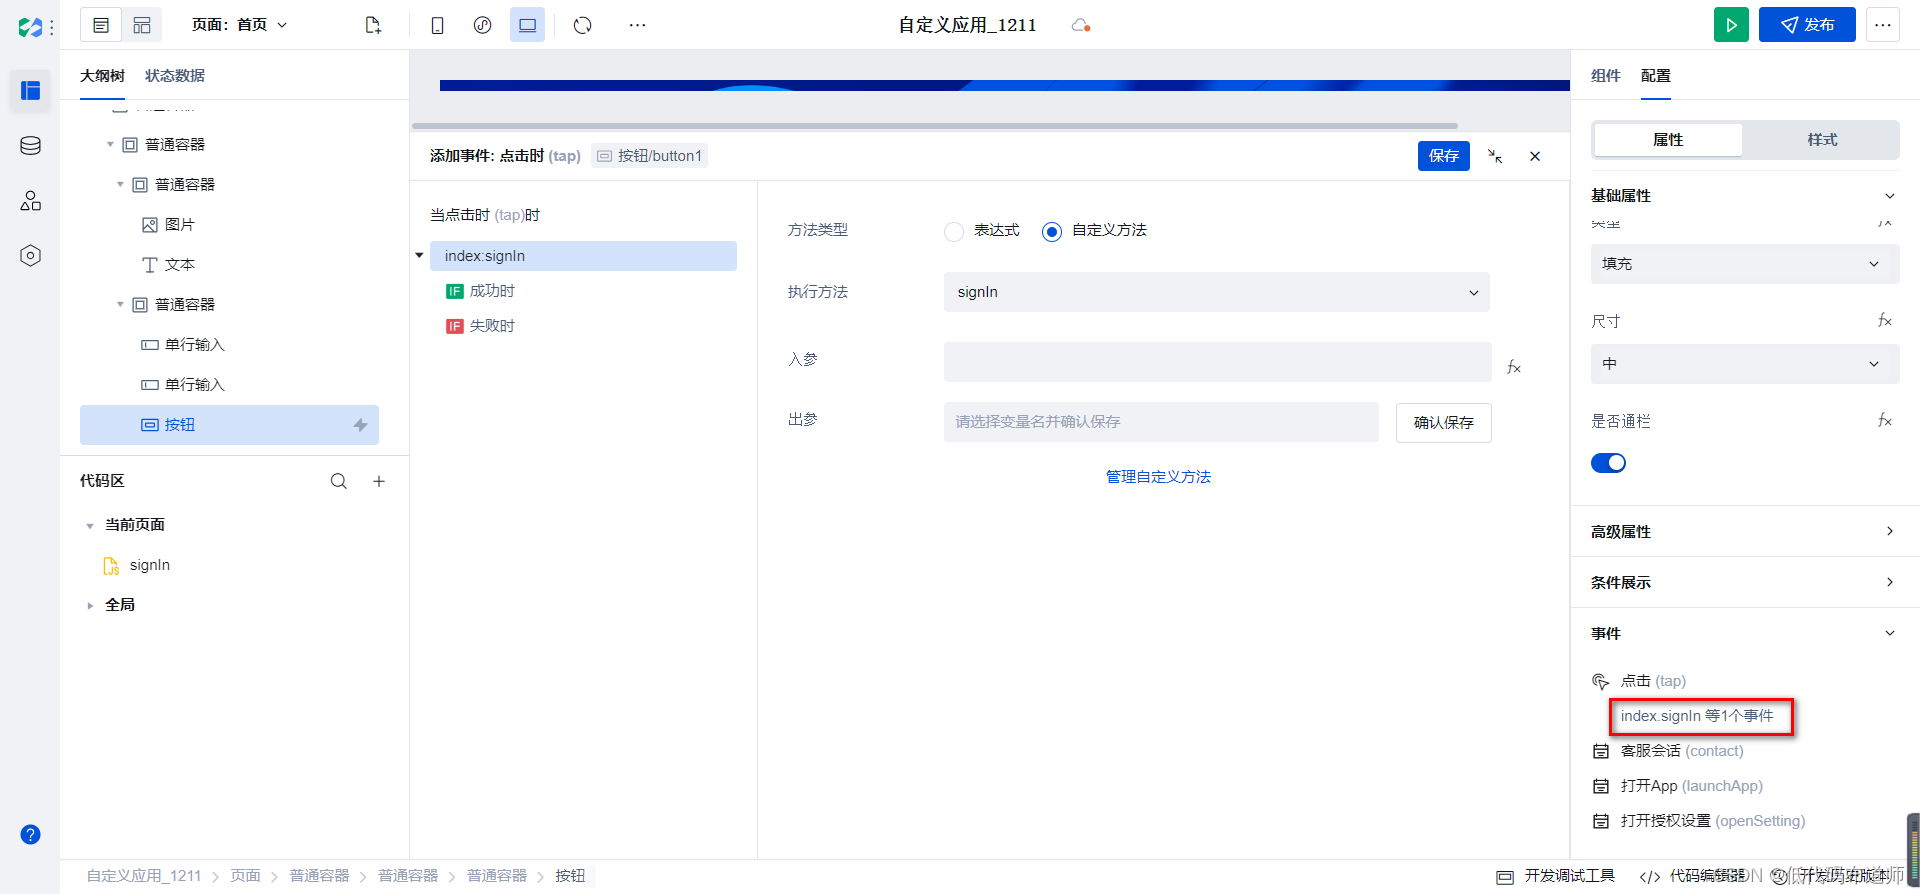Viewport: 1920px width, 894px height.
Task: Click the 保存 button in event panel
Action: pyautogui.click(x=1444, y=156)
